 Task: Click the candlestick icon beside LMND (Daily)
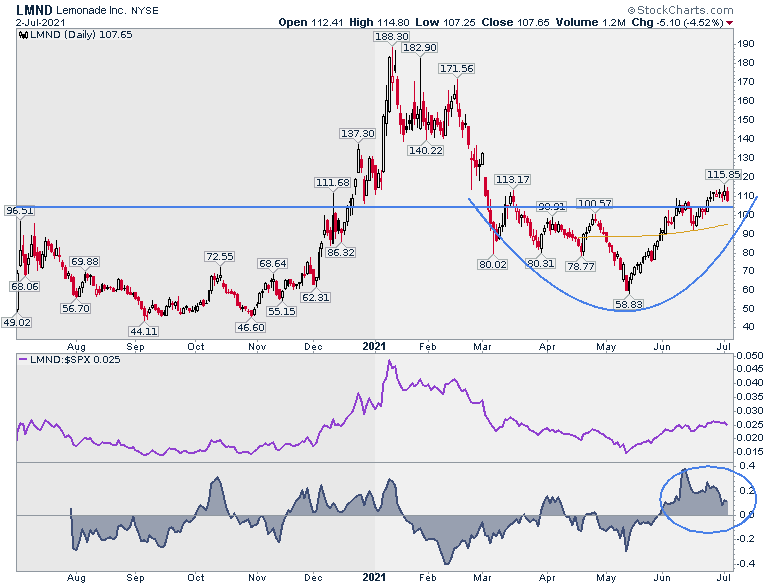(23, 35)
